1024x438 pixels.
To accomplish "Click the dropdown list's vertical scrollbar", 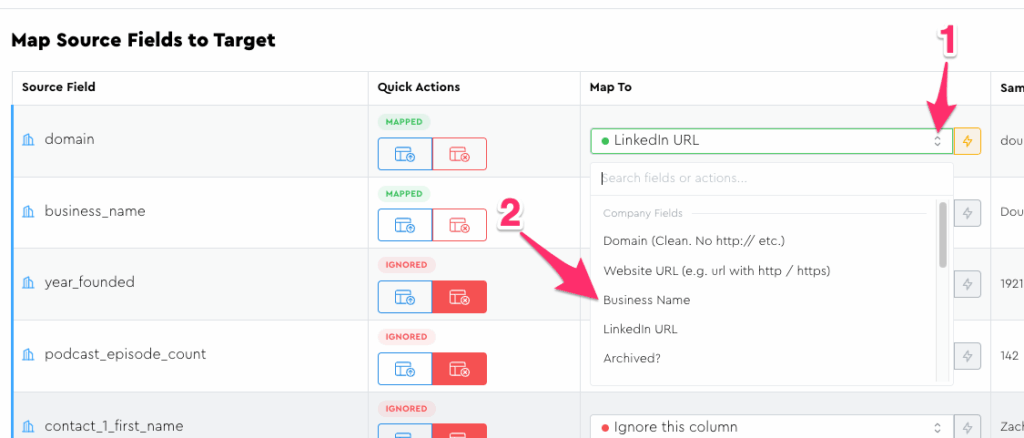I will coord(942,235).
